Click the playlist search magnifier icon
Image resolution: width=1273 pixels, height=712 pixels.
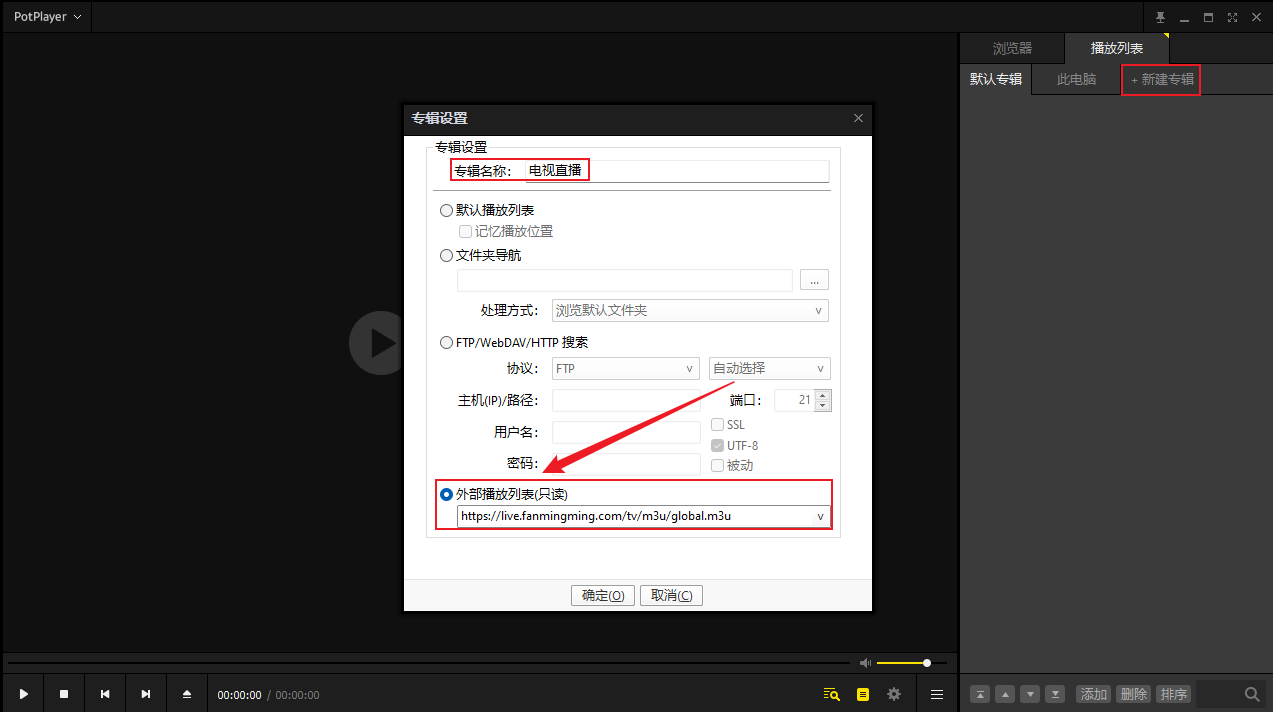[1252, 694]
